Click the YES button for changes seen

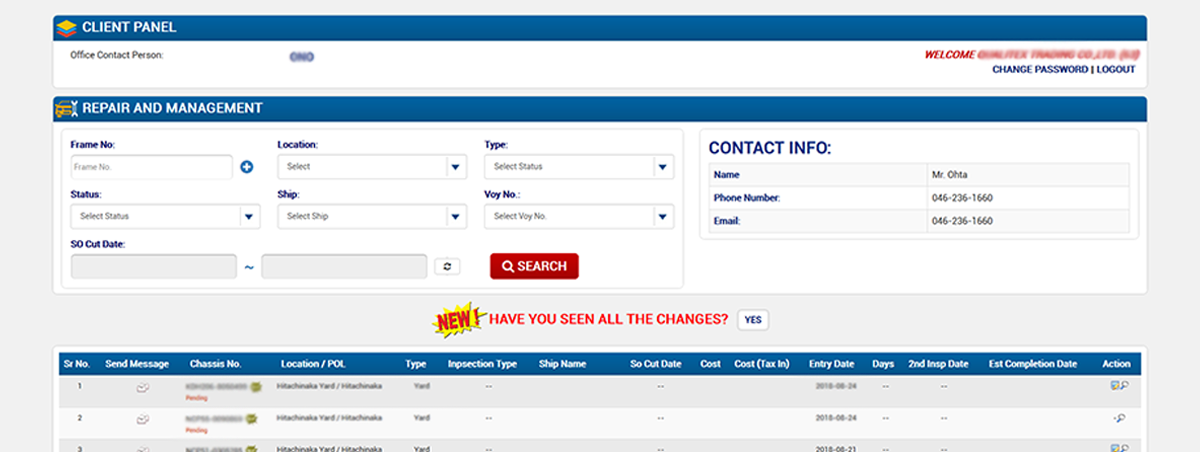753,320
